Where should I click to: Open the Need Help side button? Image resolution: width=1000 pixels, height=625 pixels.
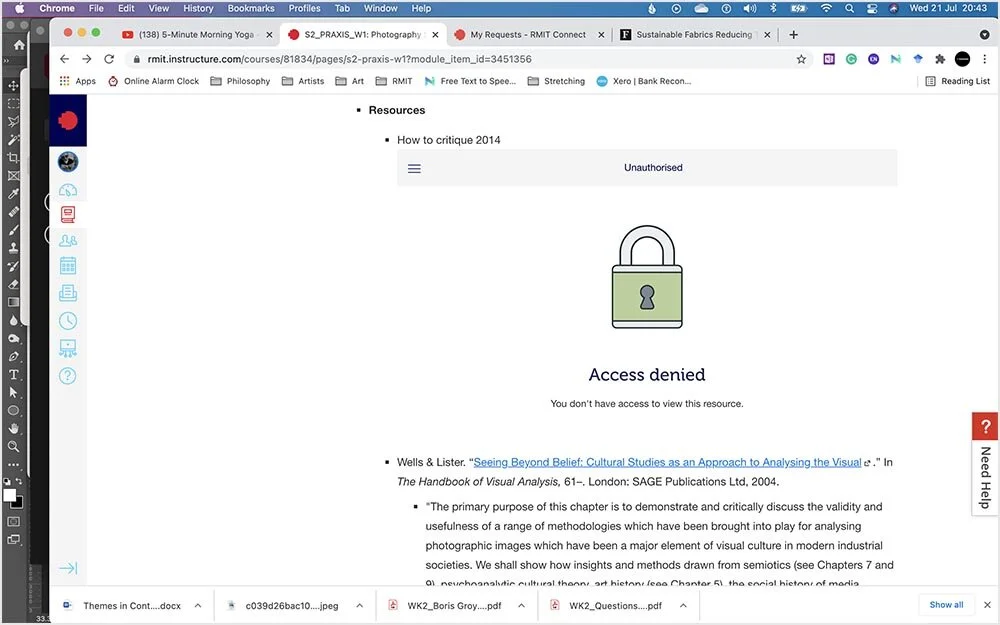tap(985, 464)
